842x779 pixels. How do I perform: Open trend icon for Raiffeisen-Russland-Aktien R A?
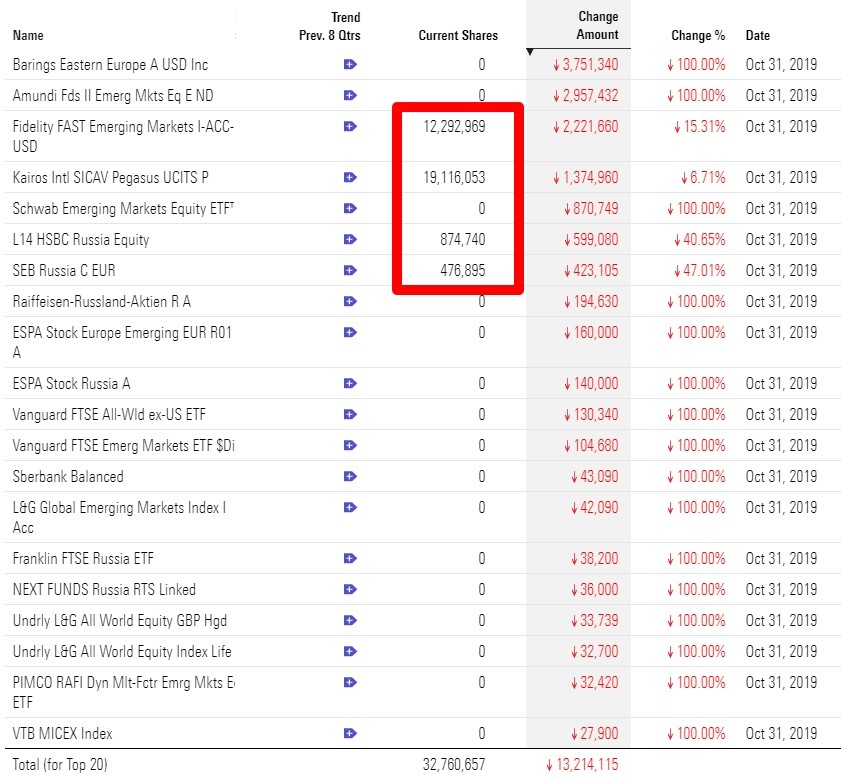pyautogui.click(x=350, y=302)
